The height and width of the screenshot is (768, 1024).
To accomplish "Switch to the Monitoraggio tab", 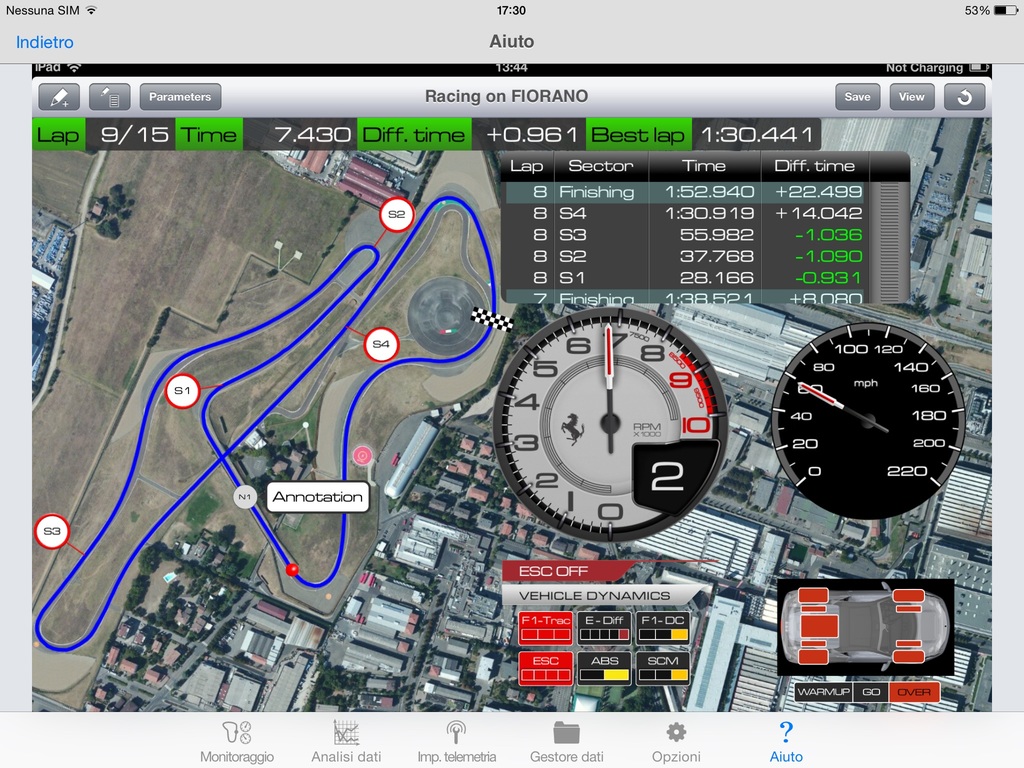I will click(x=237, y=742).
